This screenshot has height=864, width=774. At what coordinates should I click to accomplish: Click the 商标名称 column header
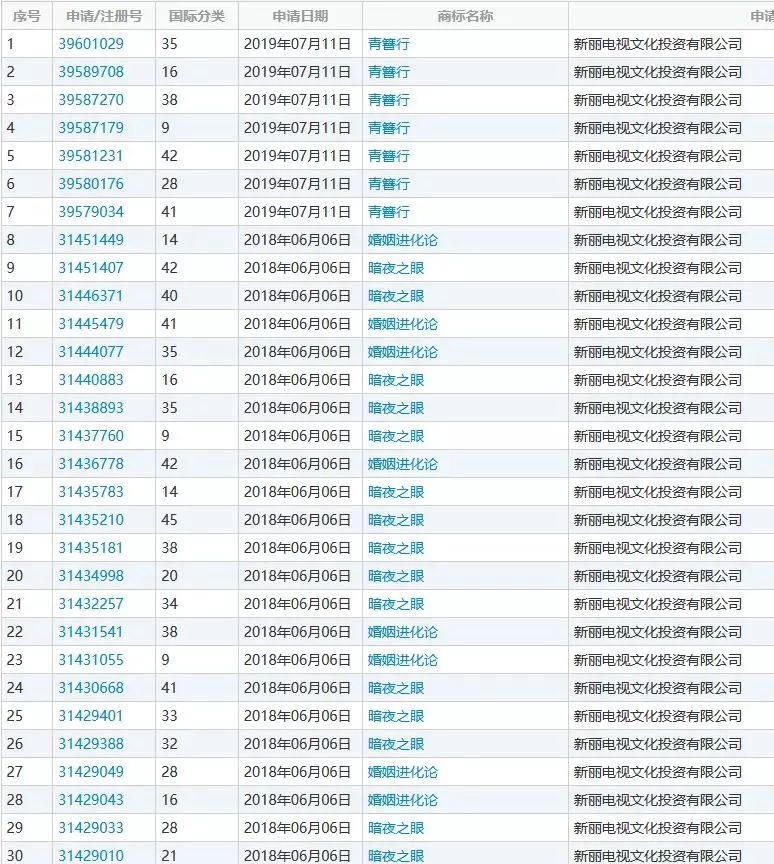(x=465, y=16)
